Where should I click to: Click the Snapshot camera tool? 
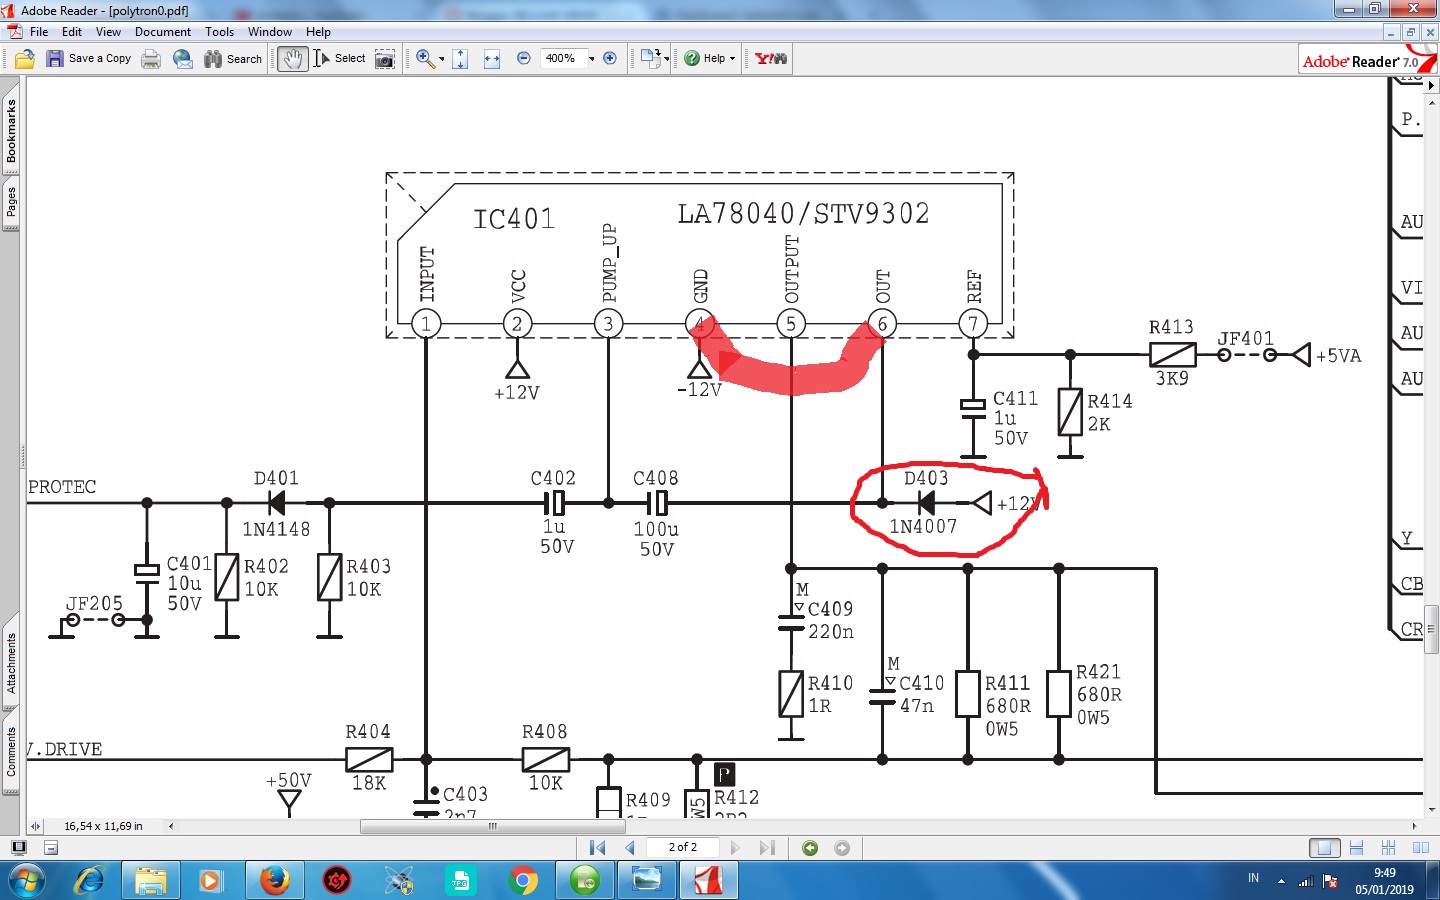coord(385,59)
